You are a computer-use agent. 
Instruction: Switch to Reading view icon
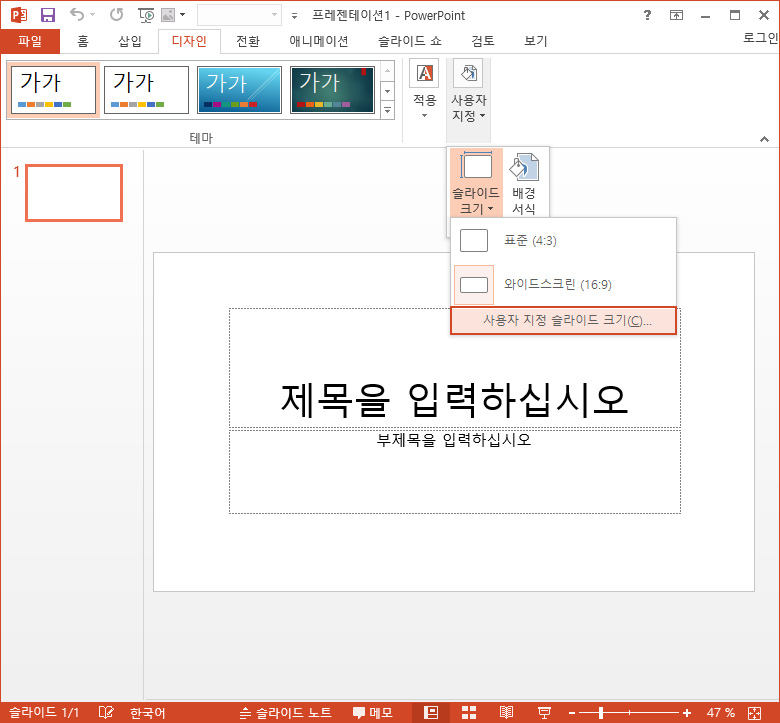(506, 713)
